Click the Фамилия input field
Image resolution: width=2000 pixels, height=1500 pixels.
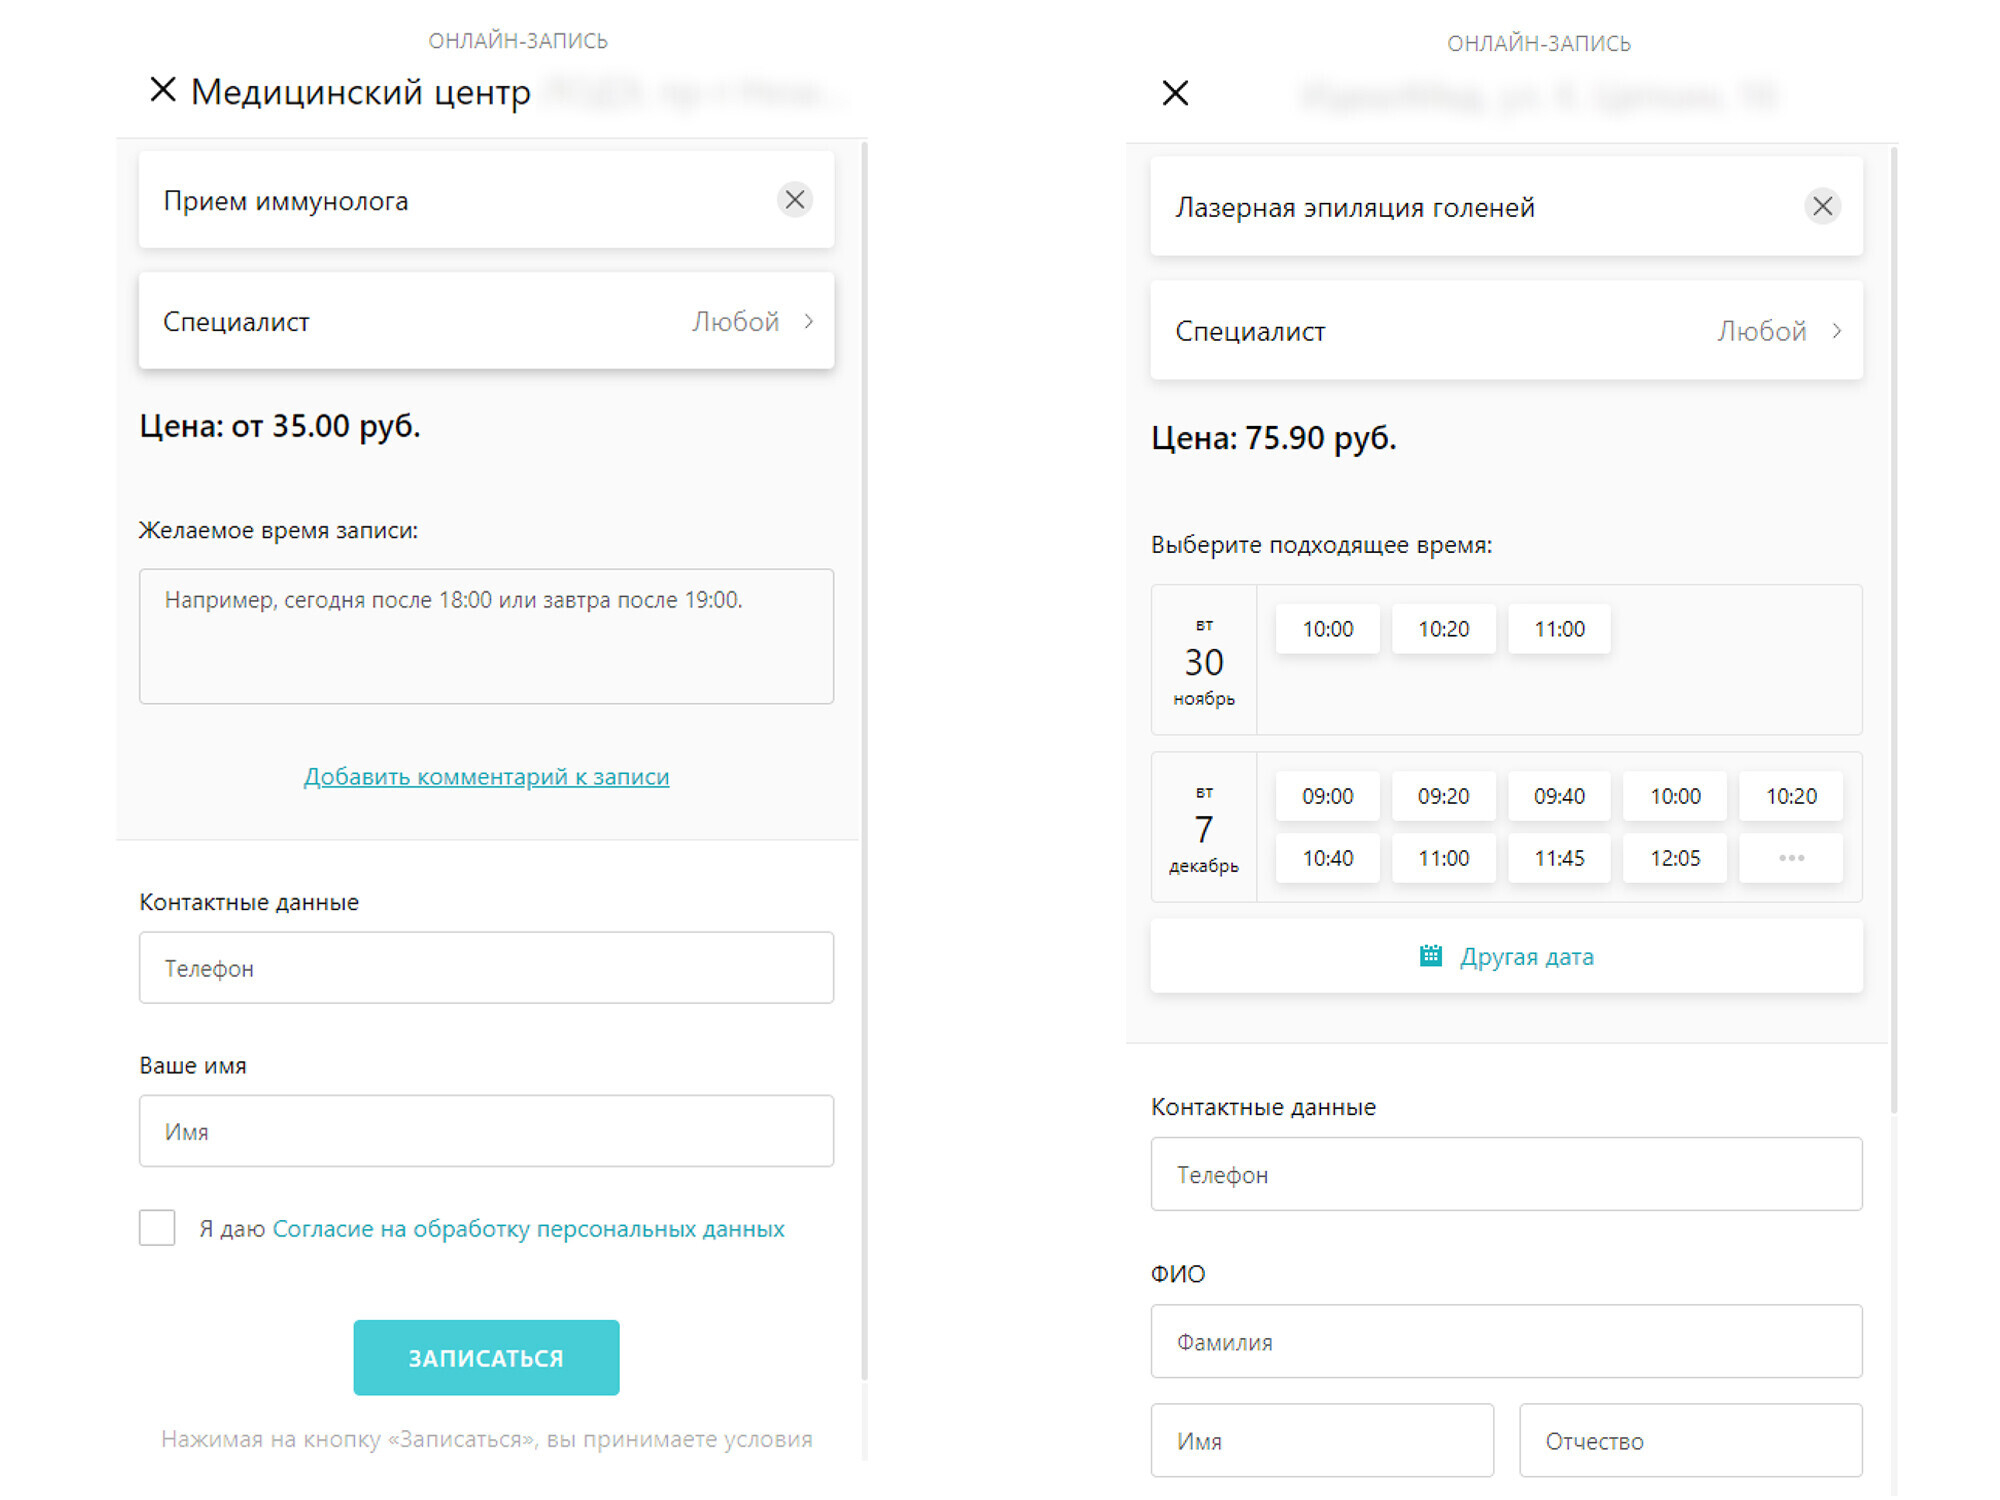(1506, 1341)
